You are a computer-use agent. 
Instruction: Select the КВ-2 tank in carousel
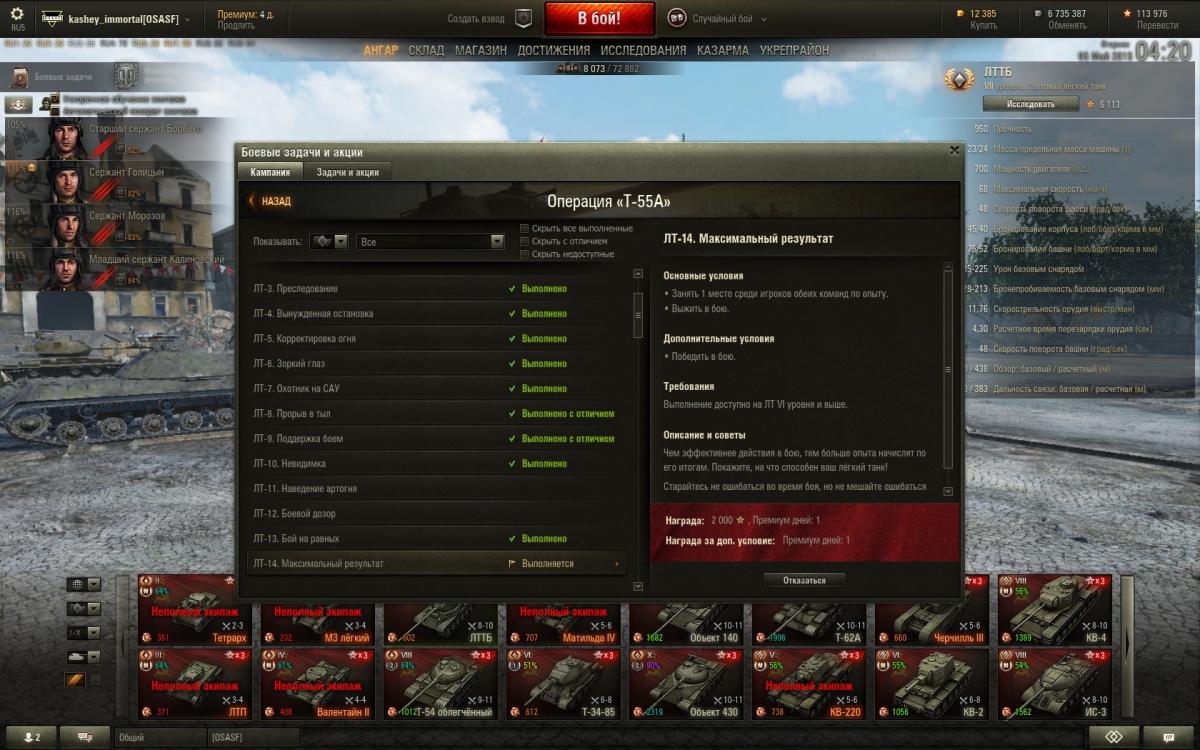(932, 684)
